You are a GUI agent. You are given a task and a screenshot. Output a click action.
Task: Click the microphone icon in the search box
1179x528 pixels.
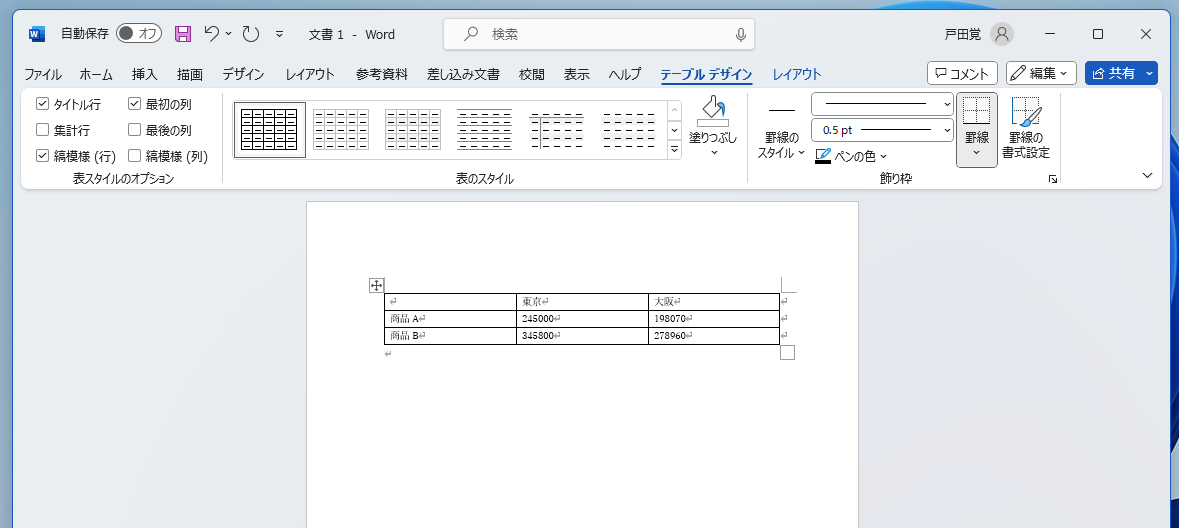coord(741,34)
